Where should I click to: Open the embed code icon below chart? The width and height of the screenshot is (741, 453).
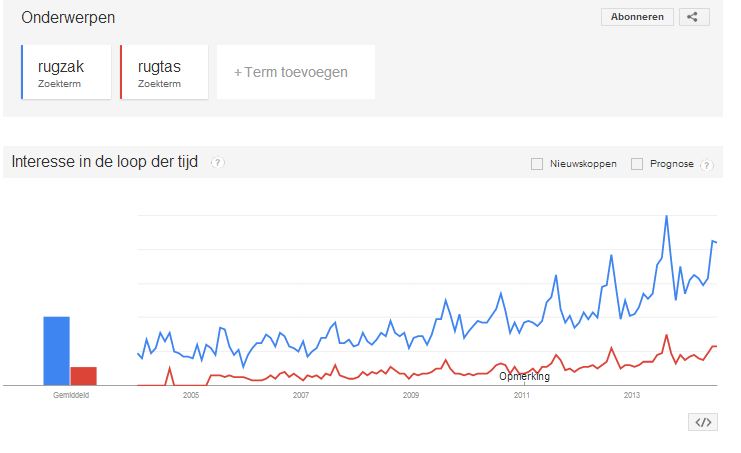click(x=703, y=422)
